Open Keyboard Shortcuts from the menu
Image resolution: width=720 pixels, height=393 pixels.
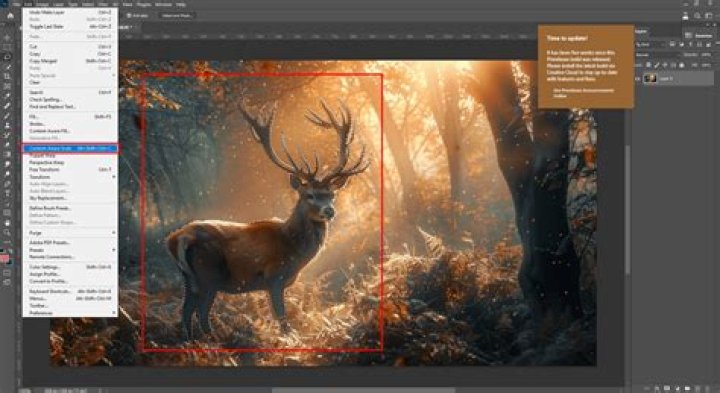pyautogui.click(x=70, y=291)
